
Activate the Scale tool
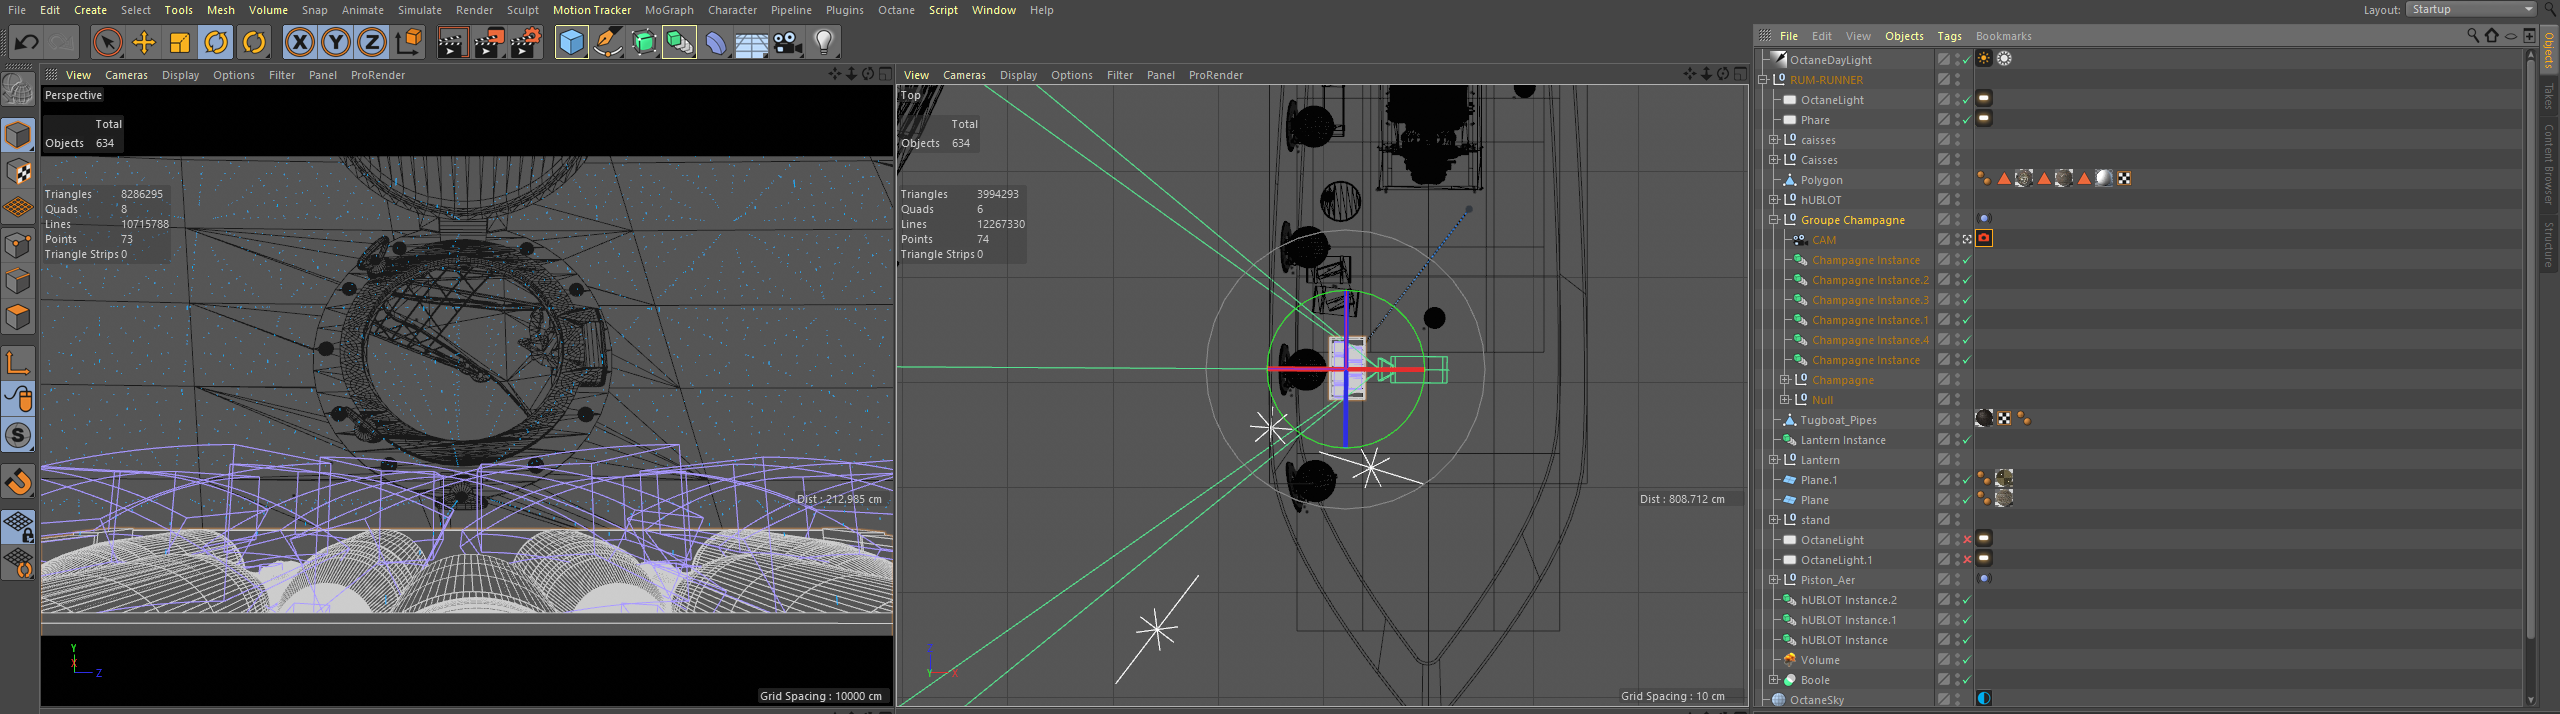[x=180, y=42]
